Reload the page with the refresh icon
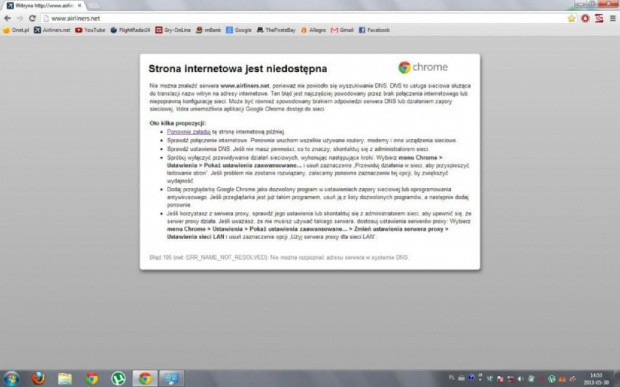 click(32, 18)
